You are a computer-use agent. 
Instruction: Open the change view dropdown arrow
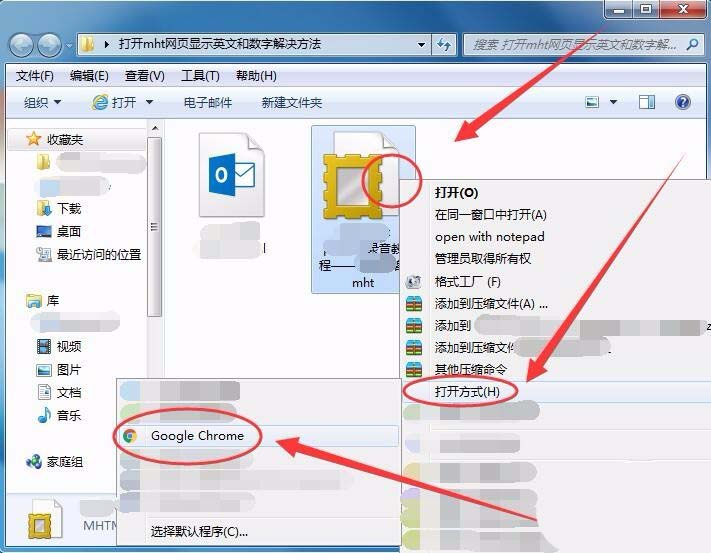pyautogui.click(x=614, y=102)
